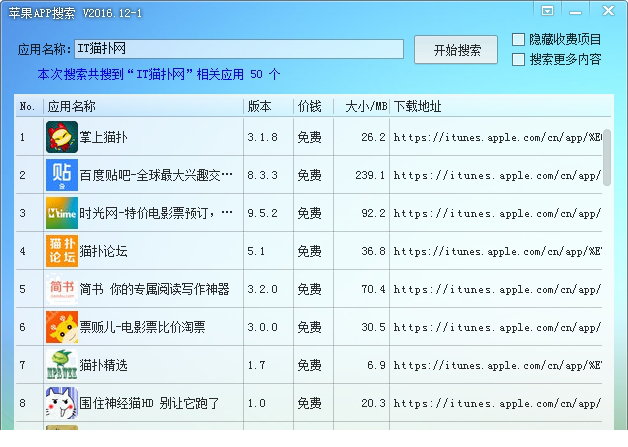
Task: Open the iTunes link for 猫扑论坛
Action: [497, 252]
